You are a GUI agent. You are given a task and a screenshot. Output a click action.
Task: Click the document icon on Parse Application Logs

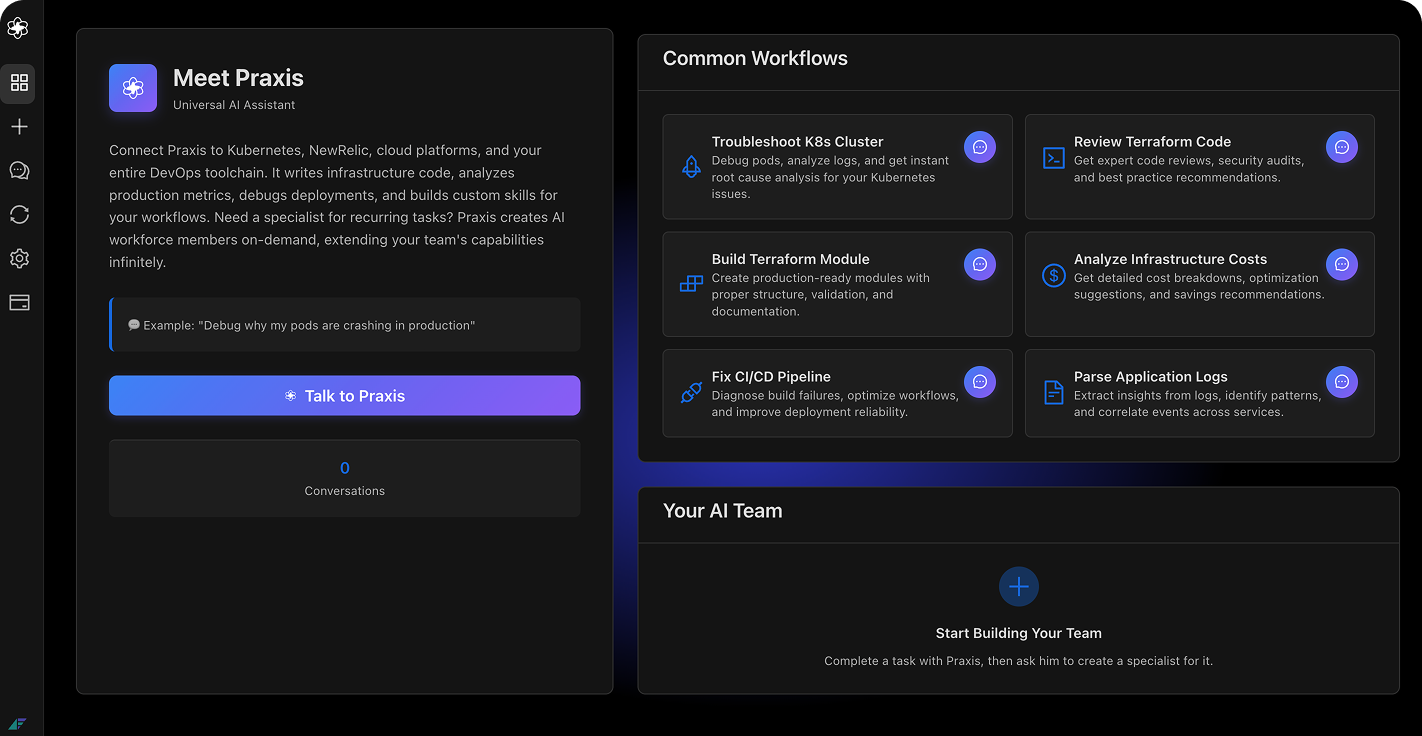[1052, 392]
